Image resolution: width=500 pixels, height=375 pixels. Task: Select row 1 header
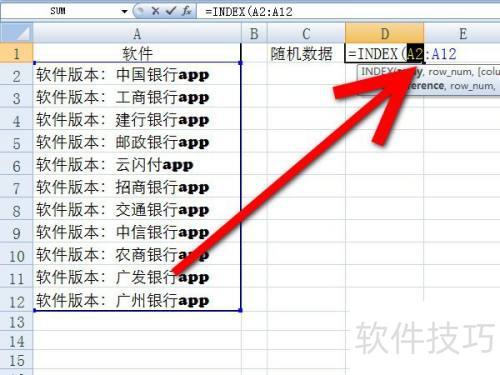tap(16, 53)
